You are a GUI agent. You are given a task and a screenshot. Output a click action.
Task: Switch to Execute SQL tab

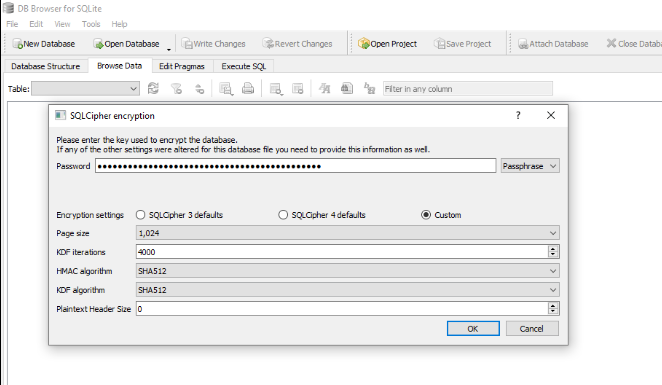(x=244, y=66)
